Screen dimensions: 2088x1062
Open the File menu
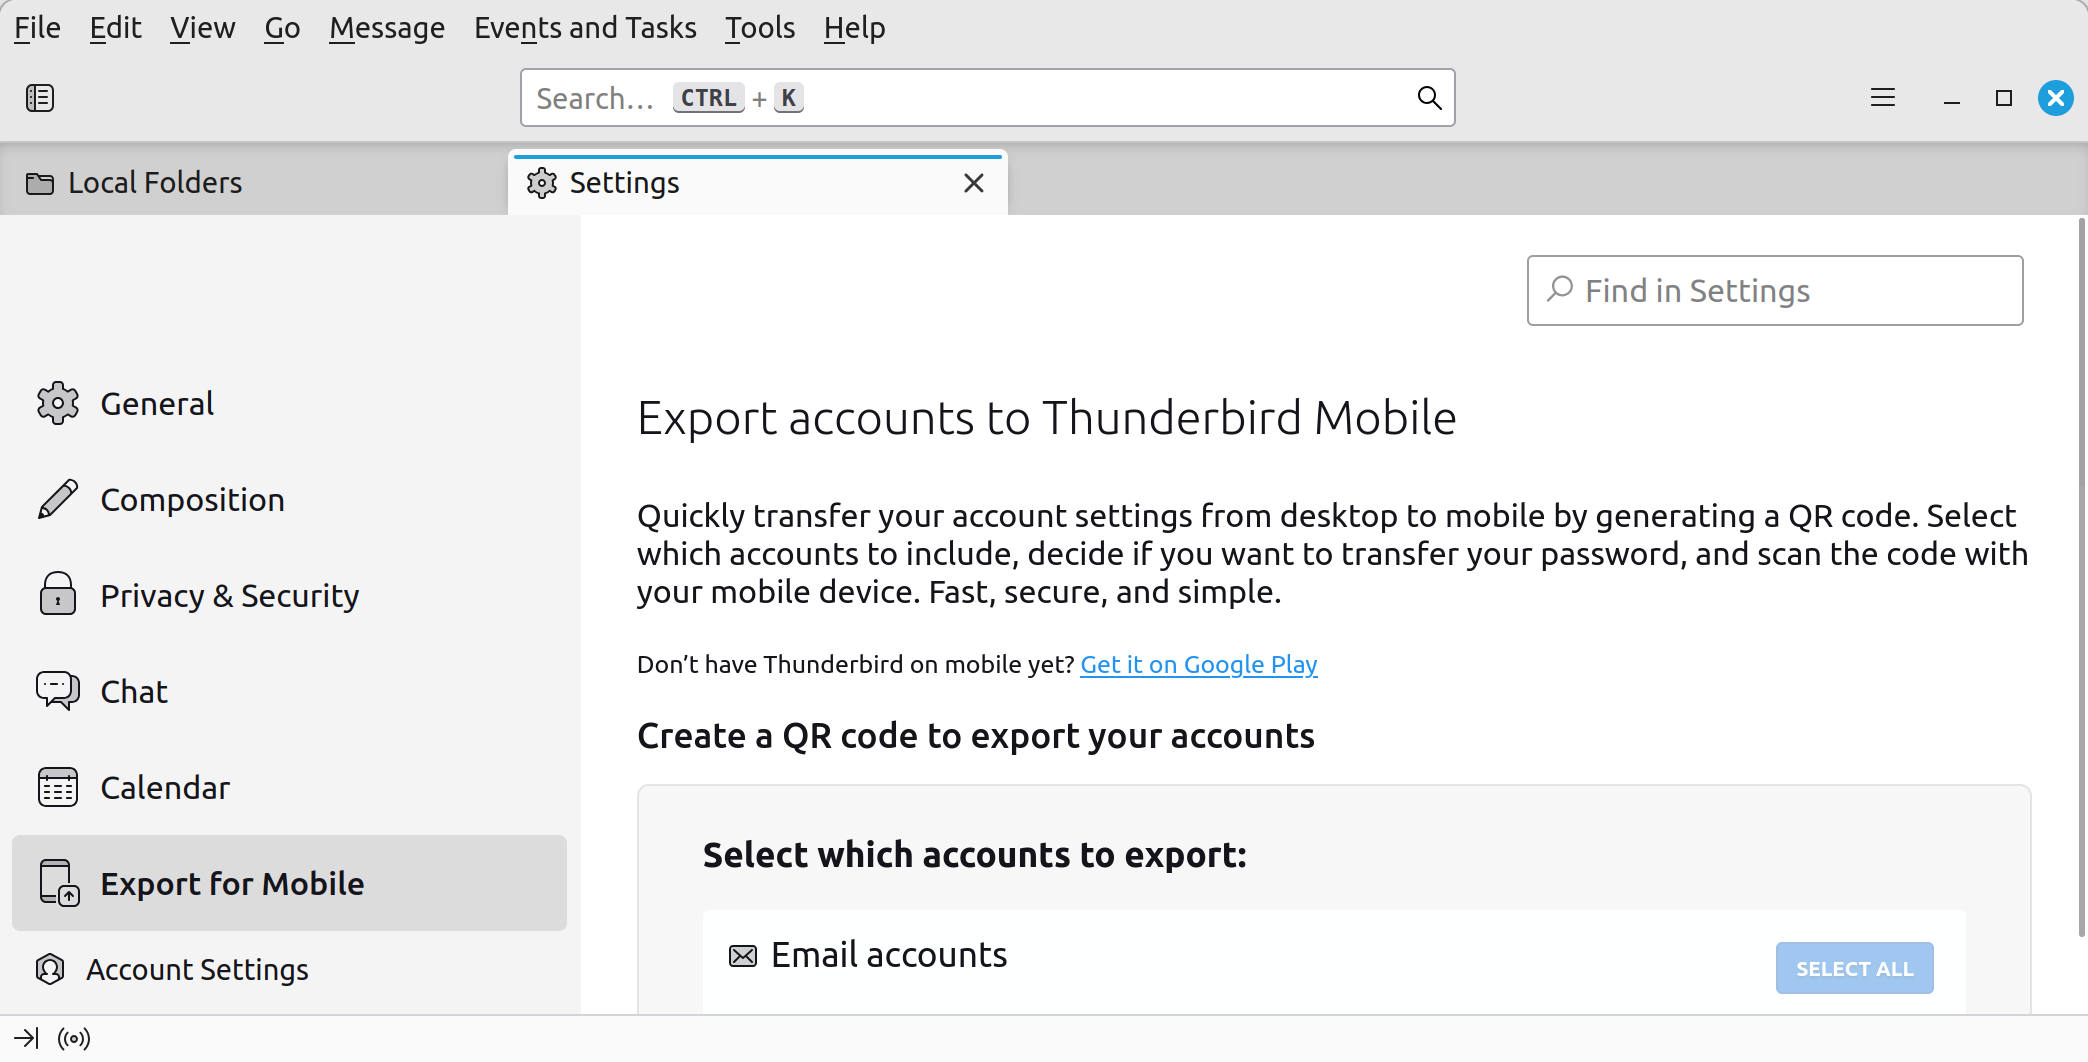click(37, 28)
